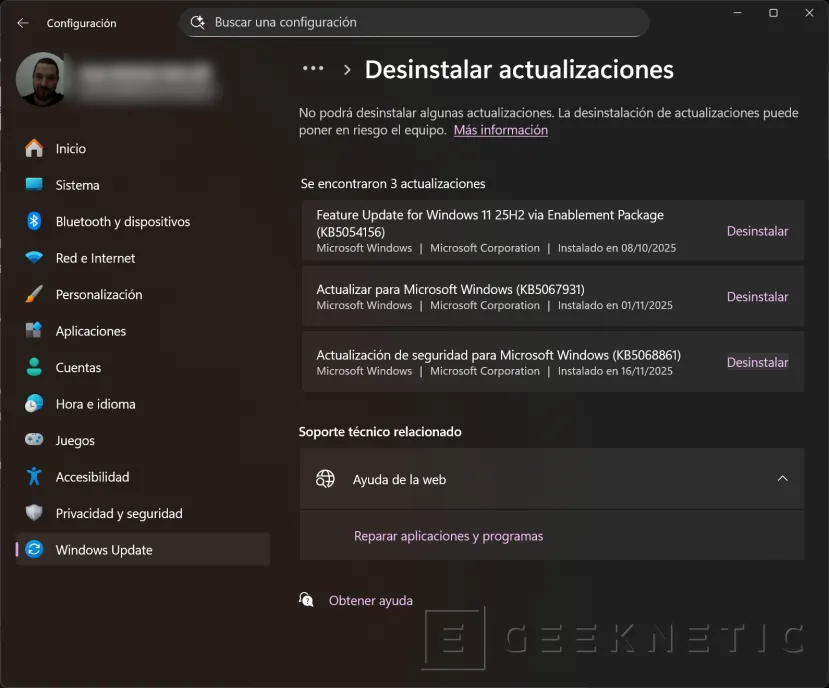Select the Sistema icon in the sidebar
The width and height of the screenshot is (829, 688).
click(34, 185)
